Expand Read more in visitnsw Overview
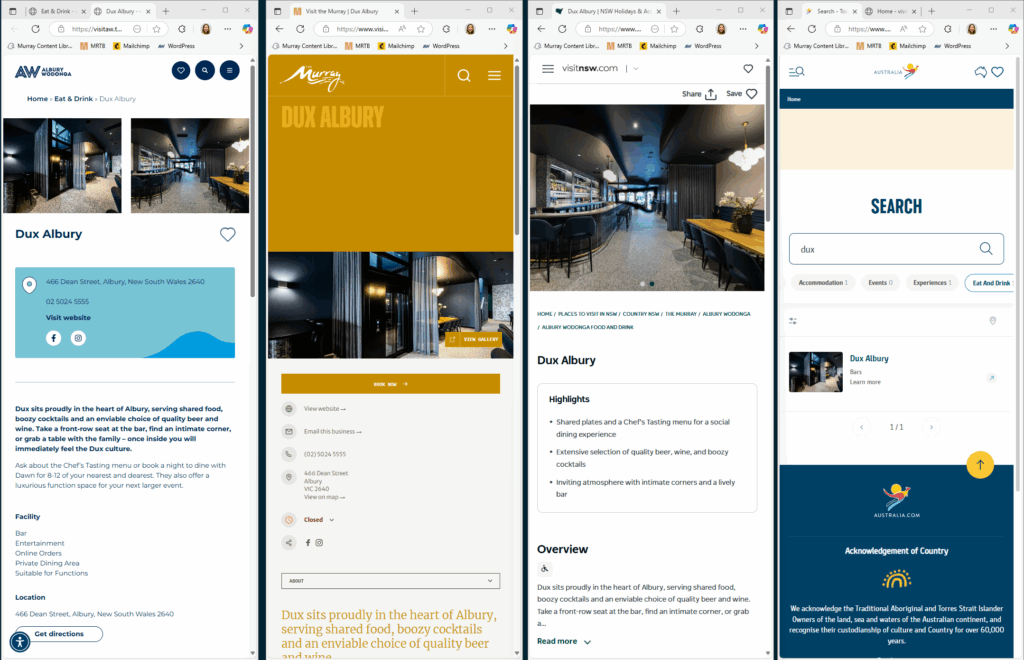The height and width of the screenshot is (660, 1024). coord(564,642)
